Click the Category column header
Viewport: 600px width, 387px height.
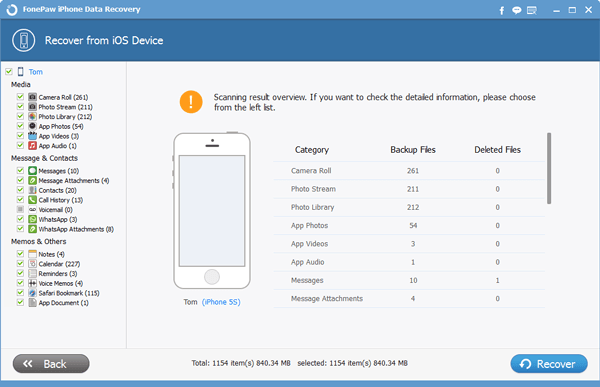click(311, 150)
